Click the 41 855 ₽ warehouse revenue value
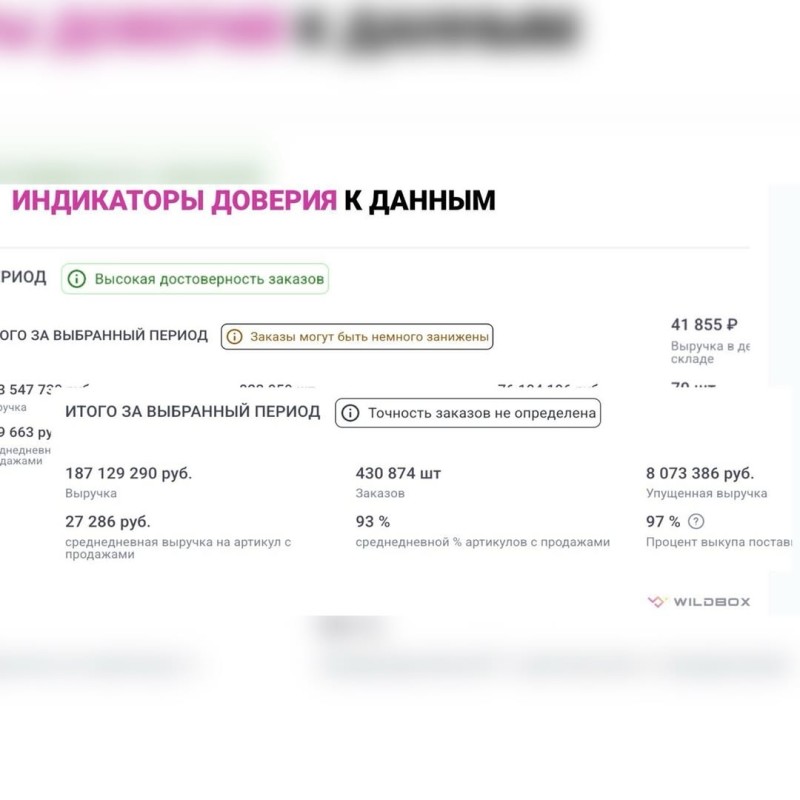800x800 pixels. coord(704,324)
